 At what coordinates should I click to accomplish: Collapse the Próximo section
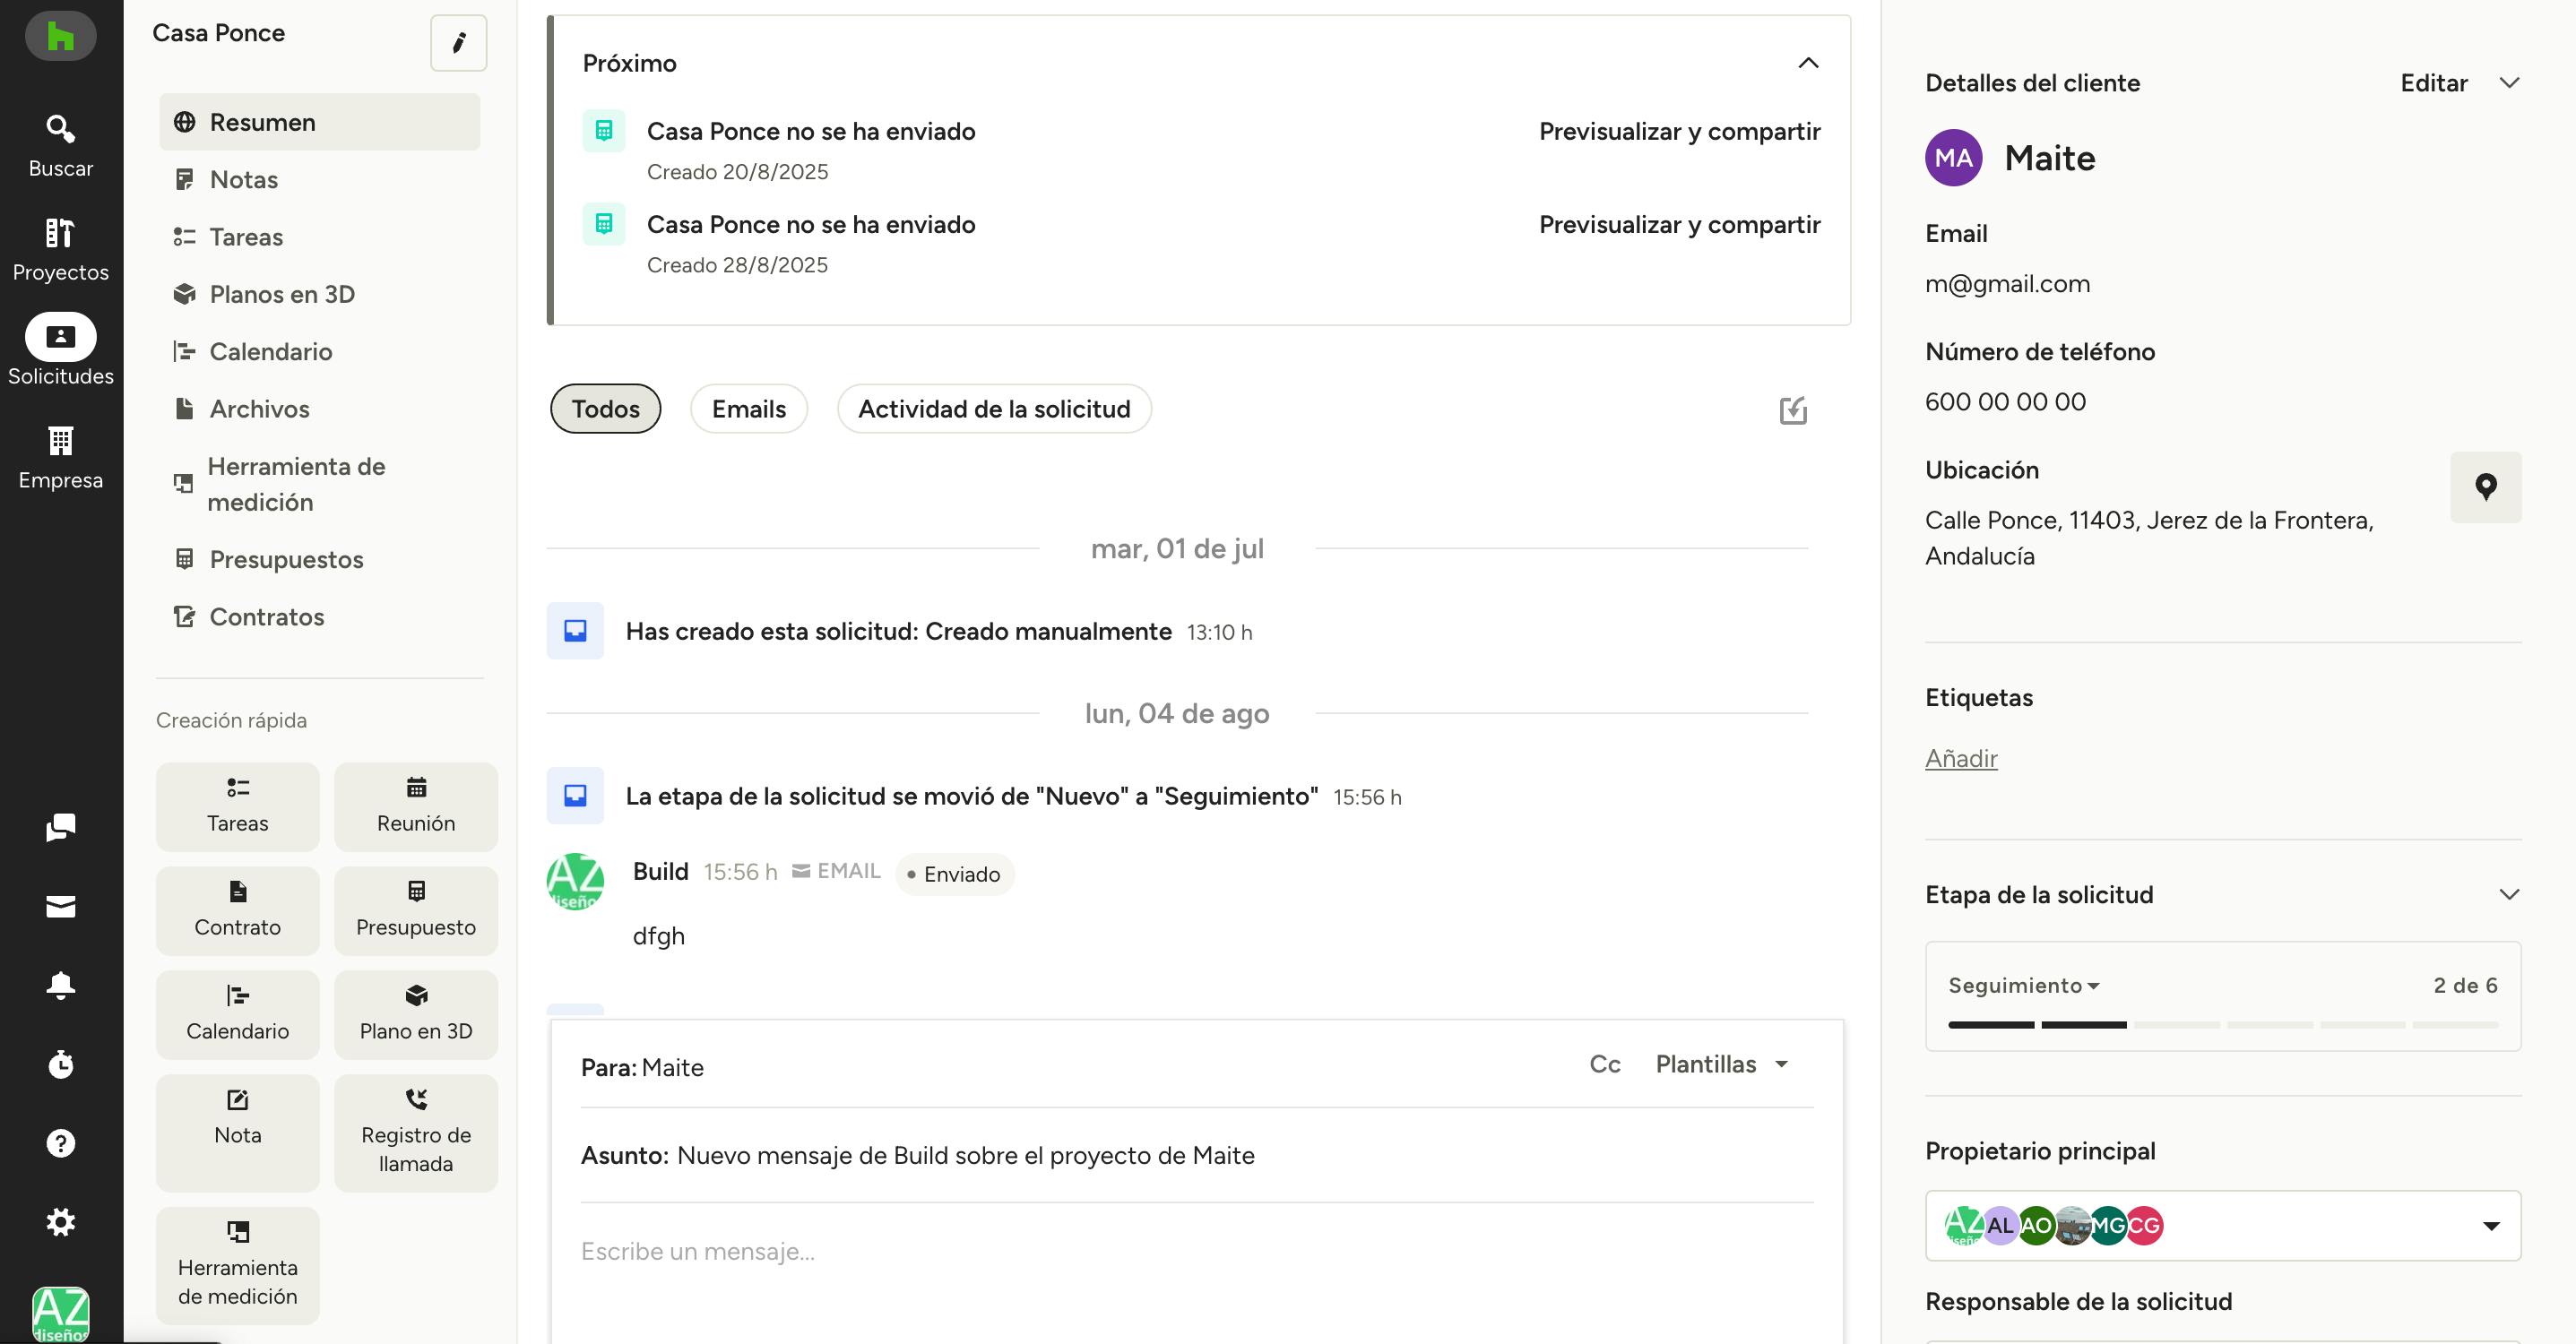coord(1808,63)
